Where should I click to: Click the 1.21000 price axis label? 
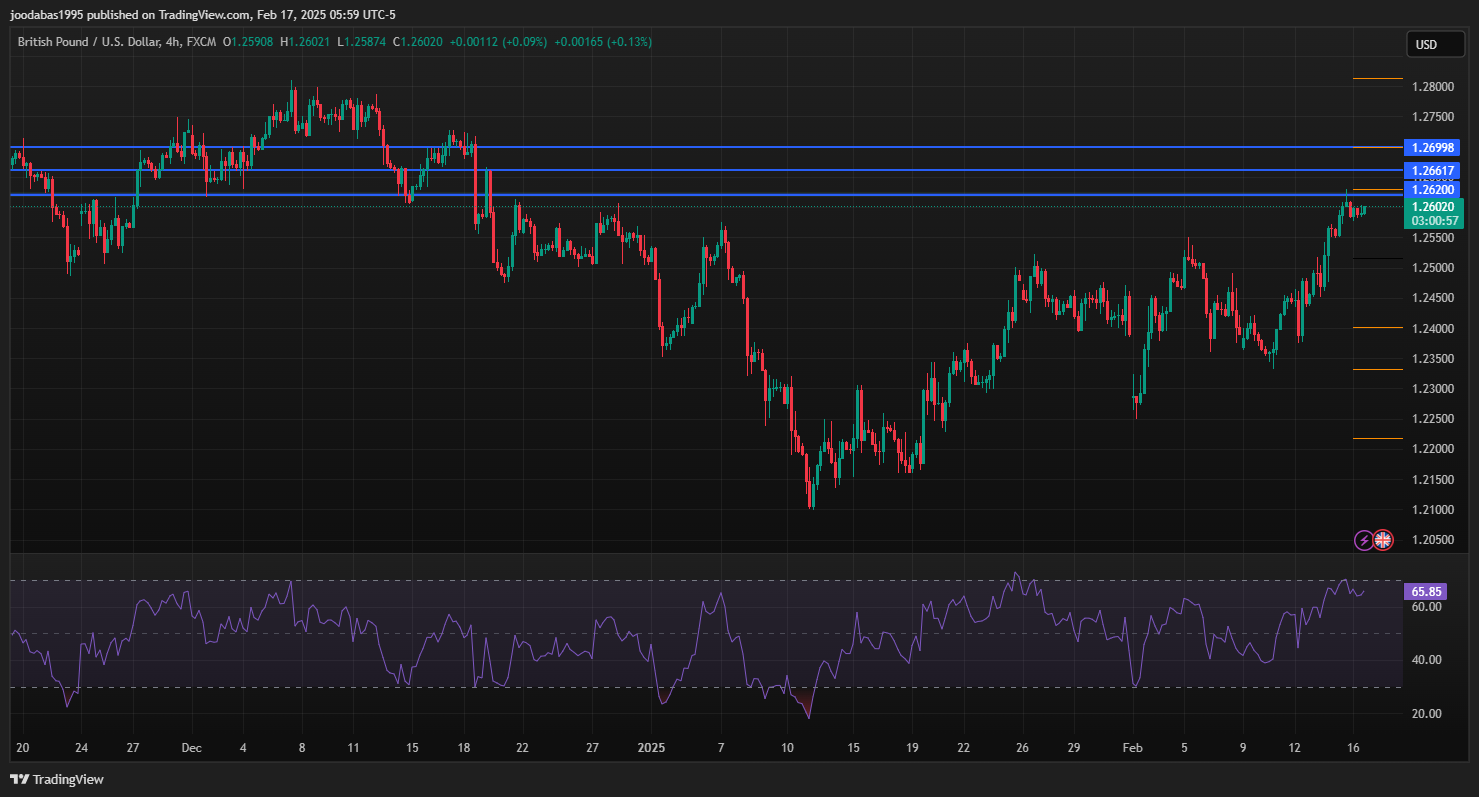tap(1432, 509)
